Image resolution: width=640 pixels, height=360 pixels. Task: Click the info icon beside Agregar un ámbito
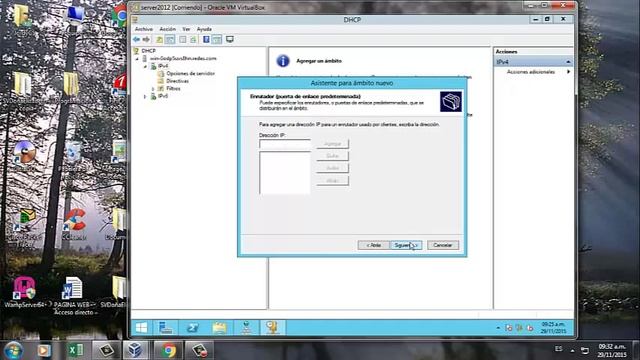tap(283, 61)
